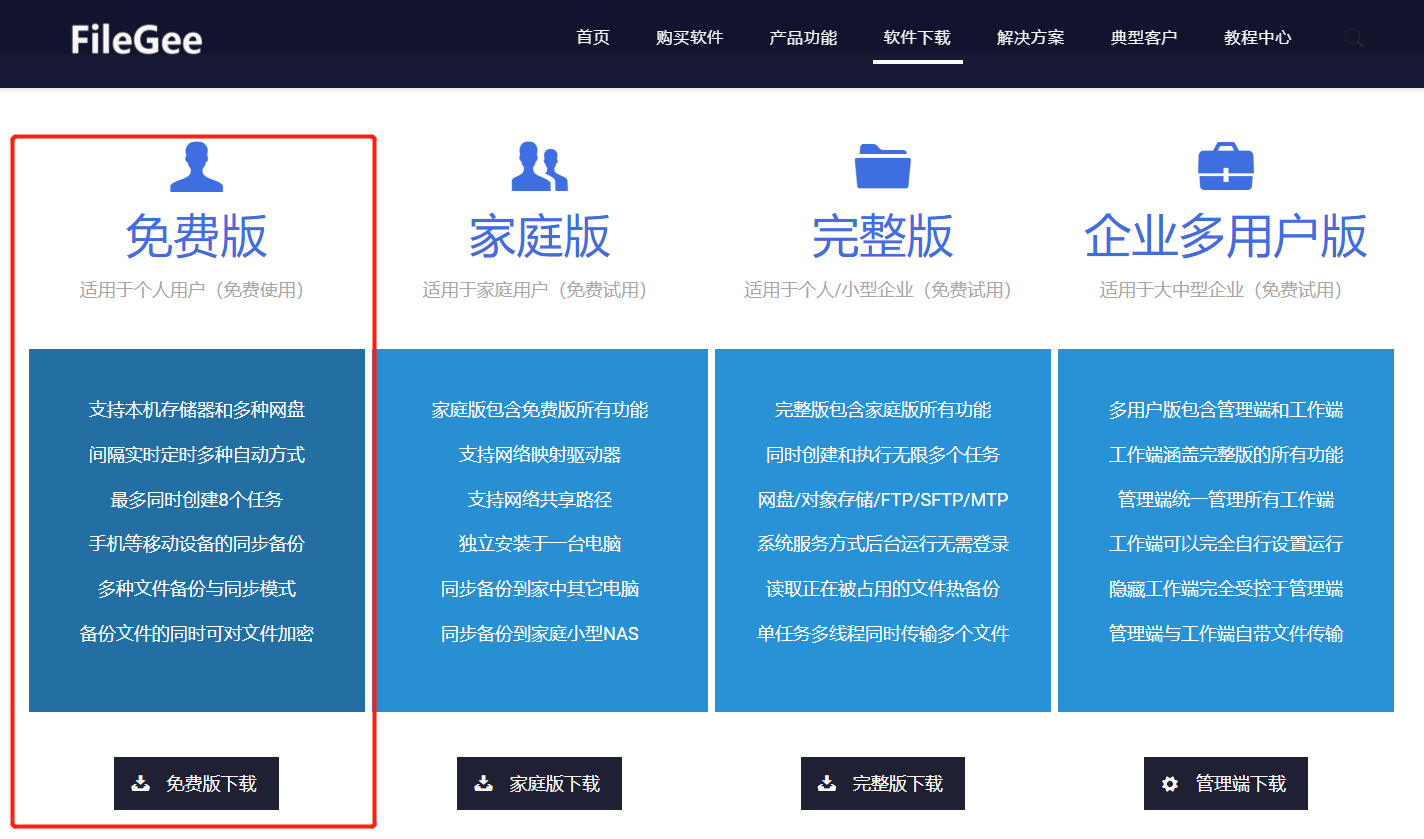
Task: Click the text 间隔实时定时多种自动方式
Action: [197, 455]
